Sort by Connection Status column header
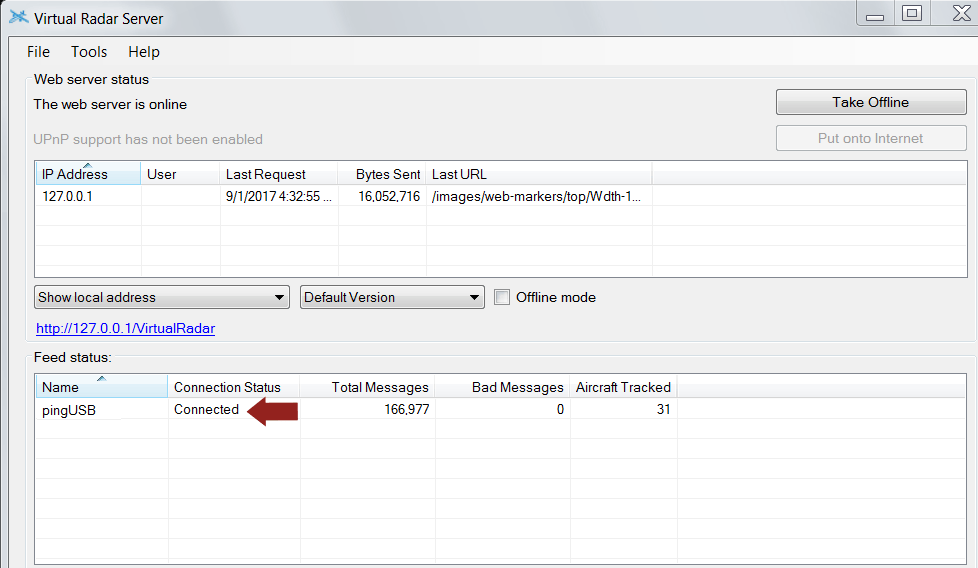The image size is (978, 568). [x=233, y=387]
